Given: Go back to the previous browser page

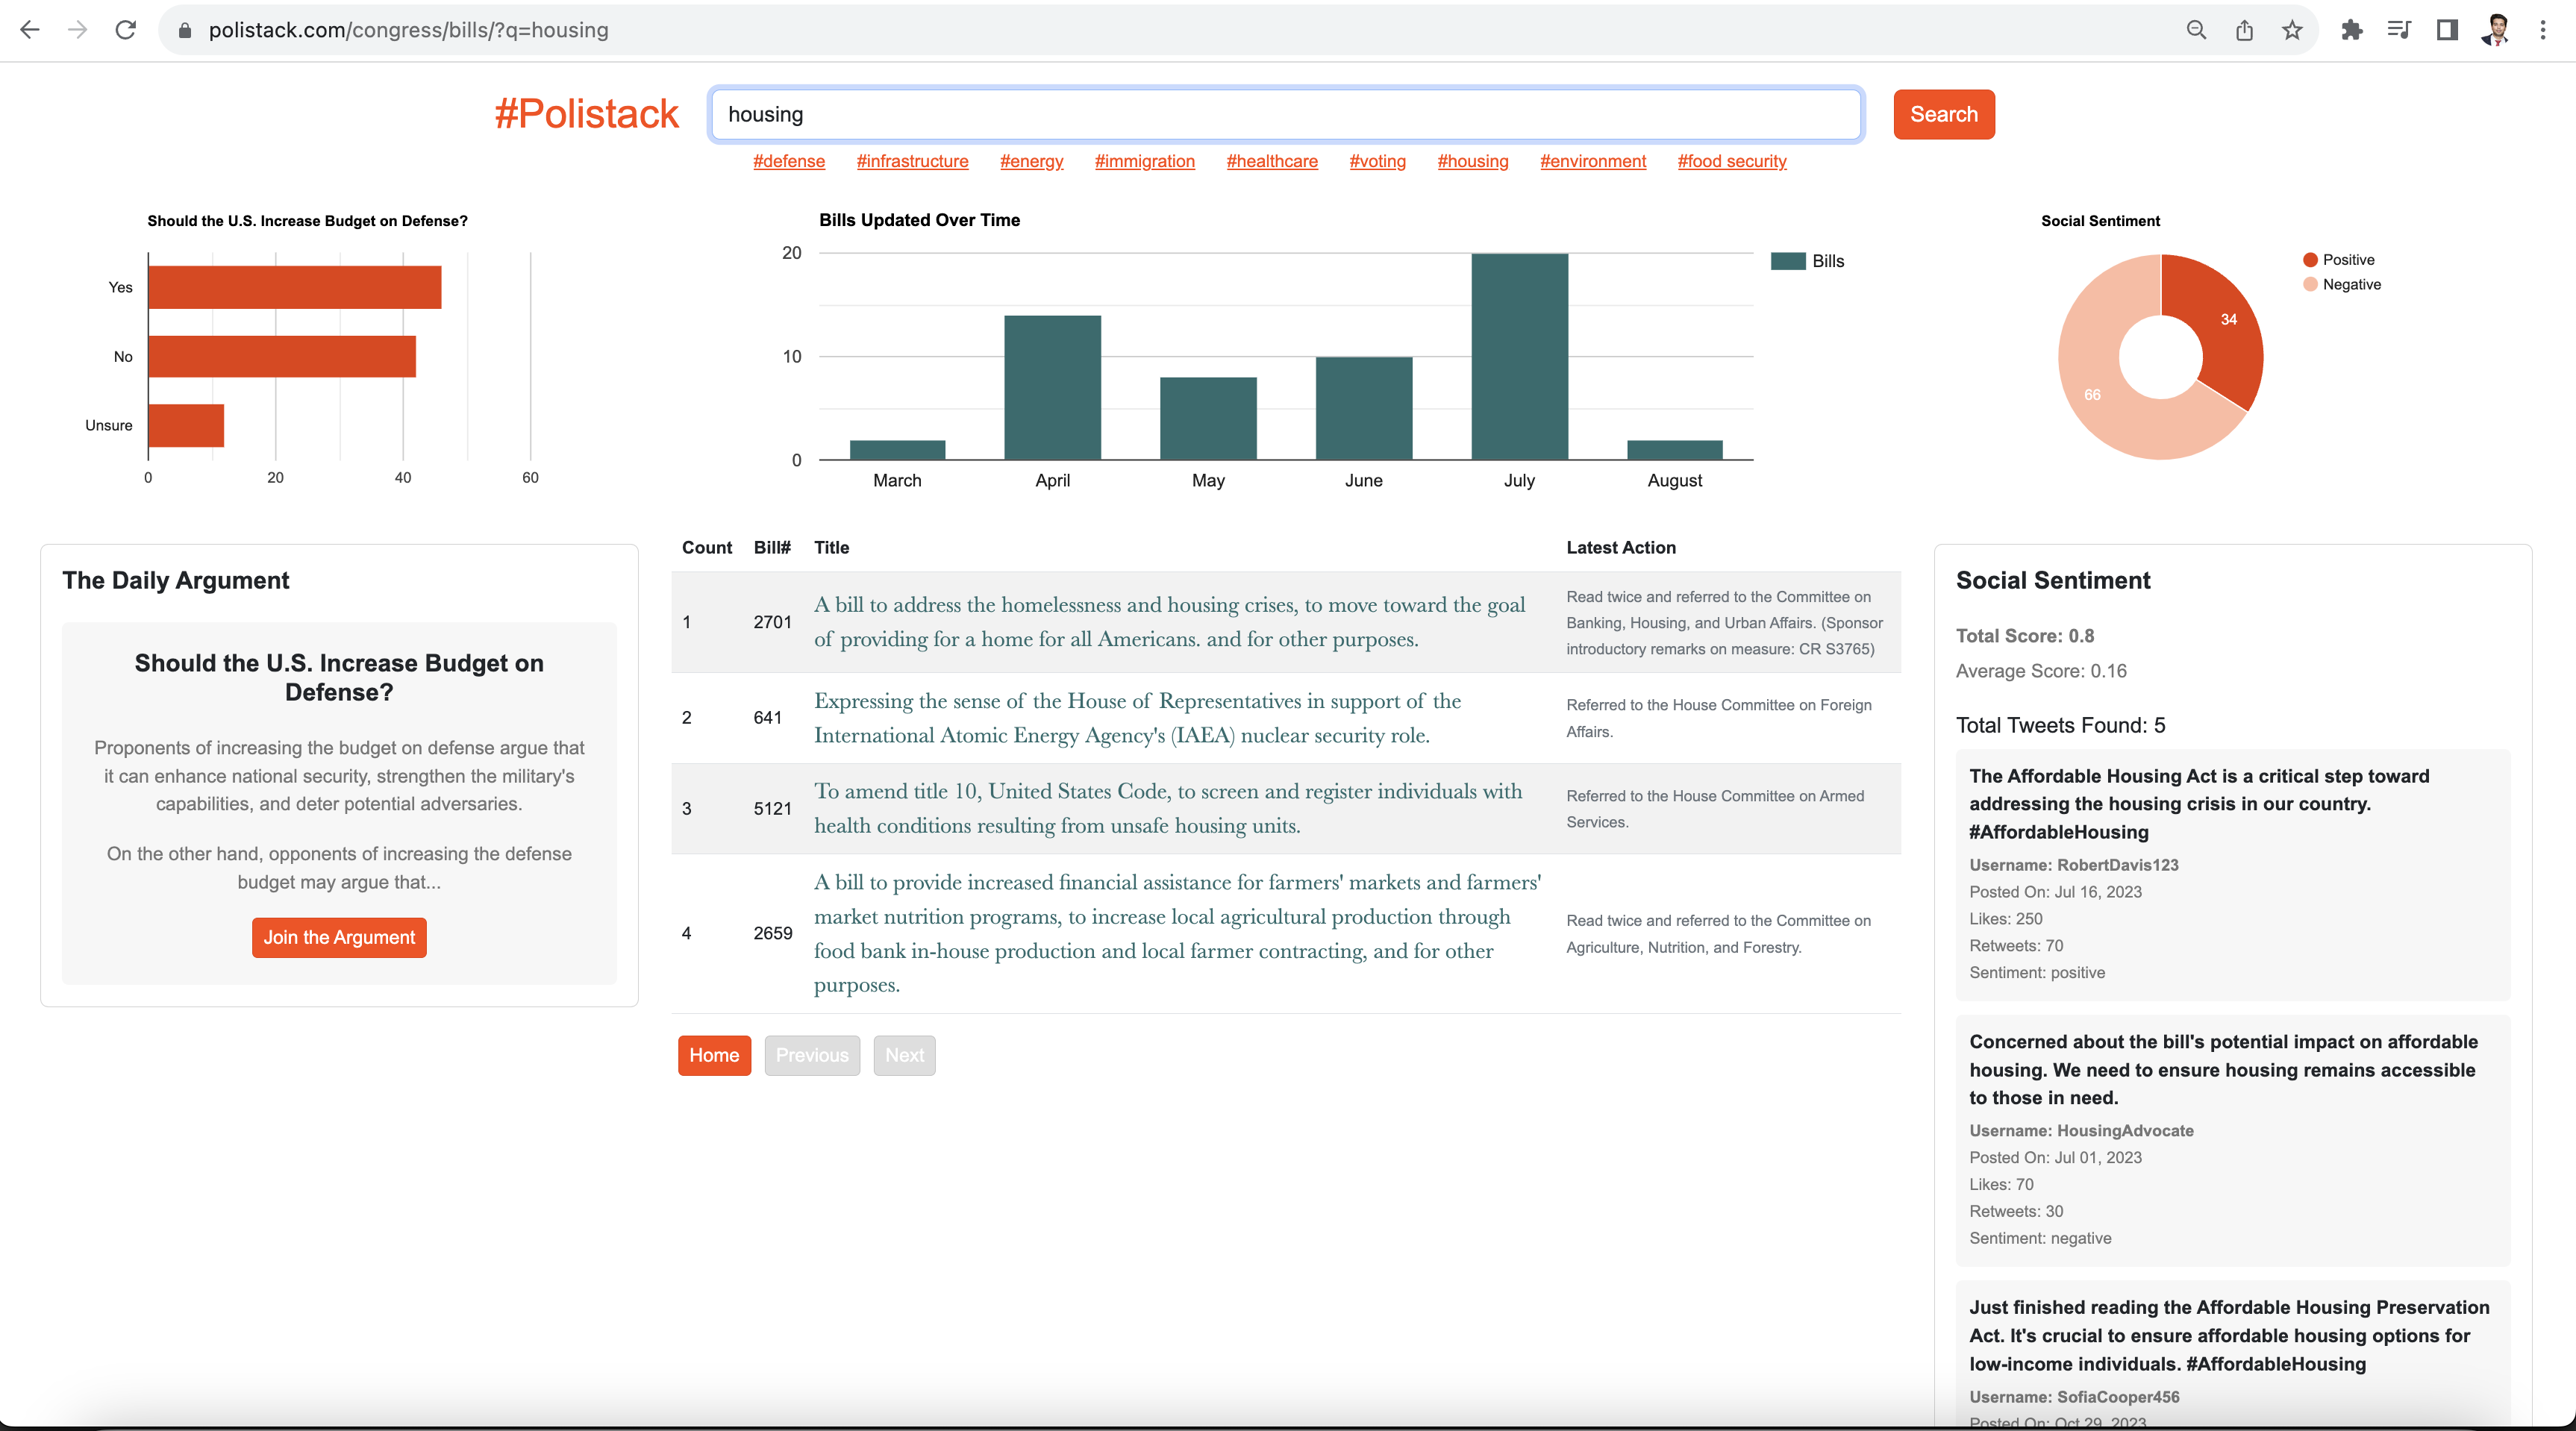Looking at the screenshot, I should point(30,30).
